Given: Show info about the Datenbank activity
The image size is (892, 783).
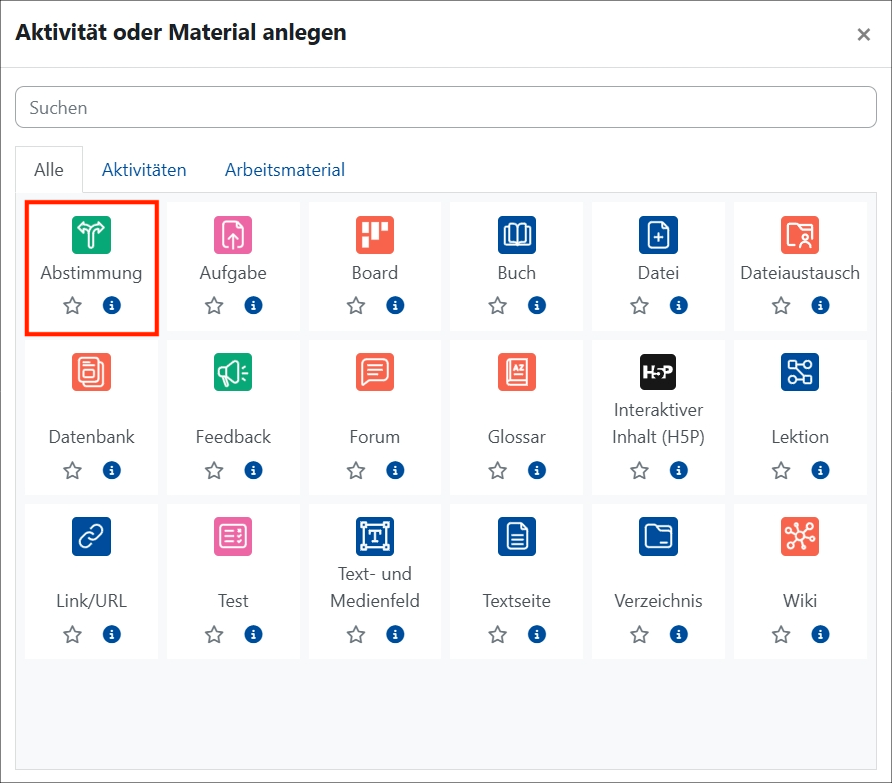Looking at the screenshot, I should tap(112, 470).
